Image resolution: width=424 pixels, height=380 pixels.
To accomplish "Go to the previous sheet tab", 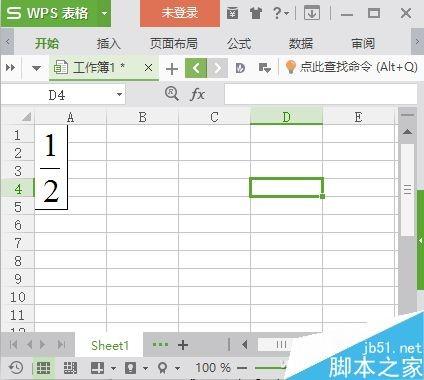I will coord(29,344).
